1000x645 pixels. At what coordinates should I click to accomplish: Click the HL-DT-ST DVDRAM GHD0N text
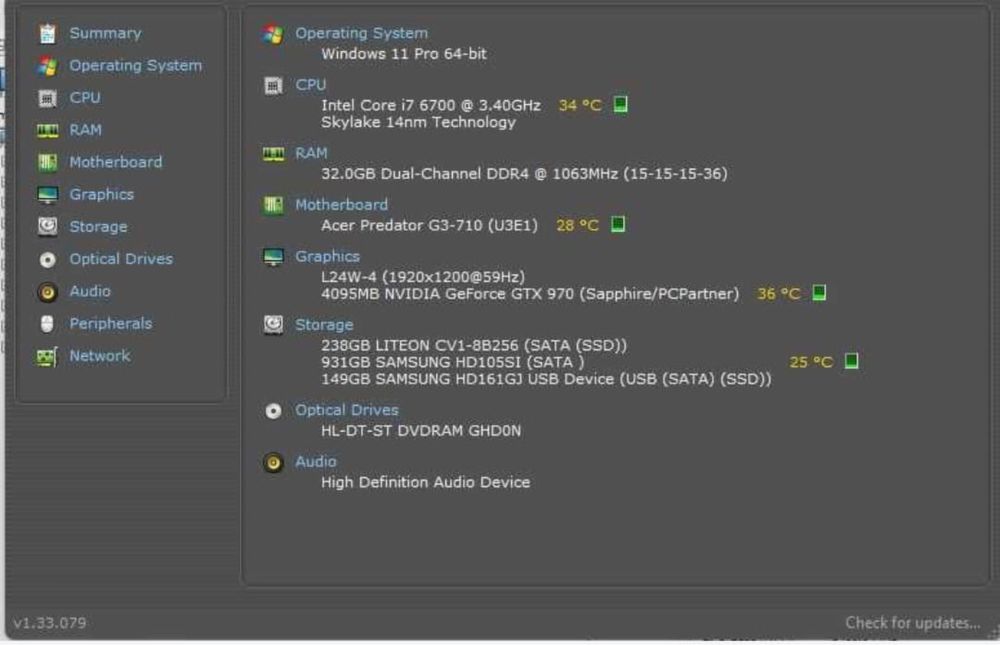point(421,431)
